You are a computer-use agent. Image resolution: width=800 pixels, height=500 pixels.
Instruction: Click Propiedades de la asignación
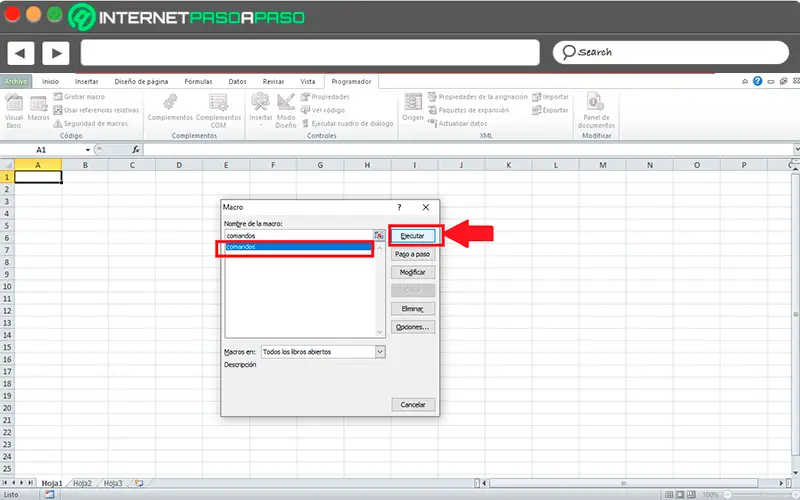478,96
